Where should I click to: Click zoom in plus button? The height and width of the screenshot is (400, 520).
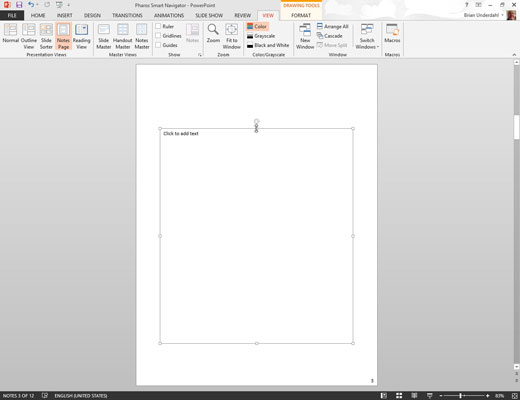(488, 396)
